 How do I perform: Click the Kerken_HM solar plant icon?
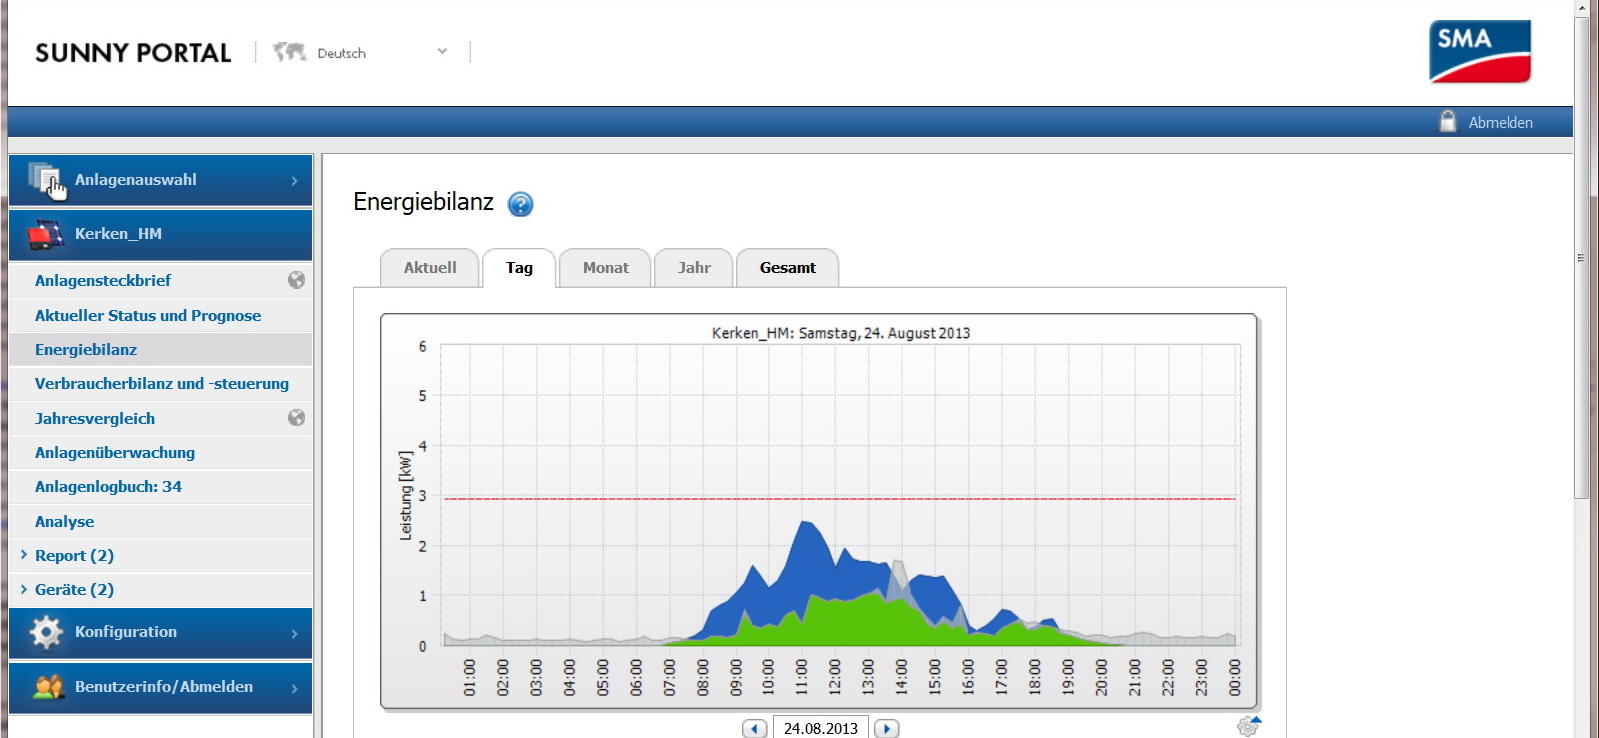pos(46,234)
